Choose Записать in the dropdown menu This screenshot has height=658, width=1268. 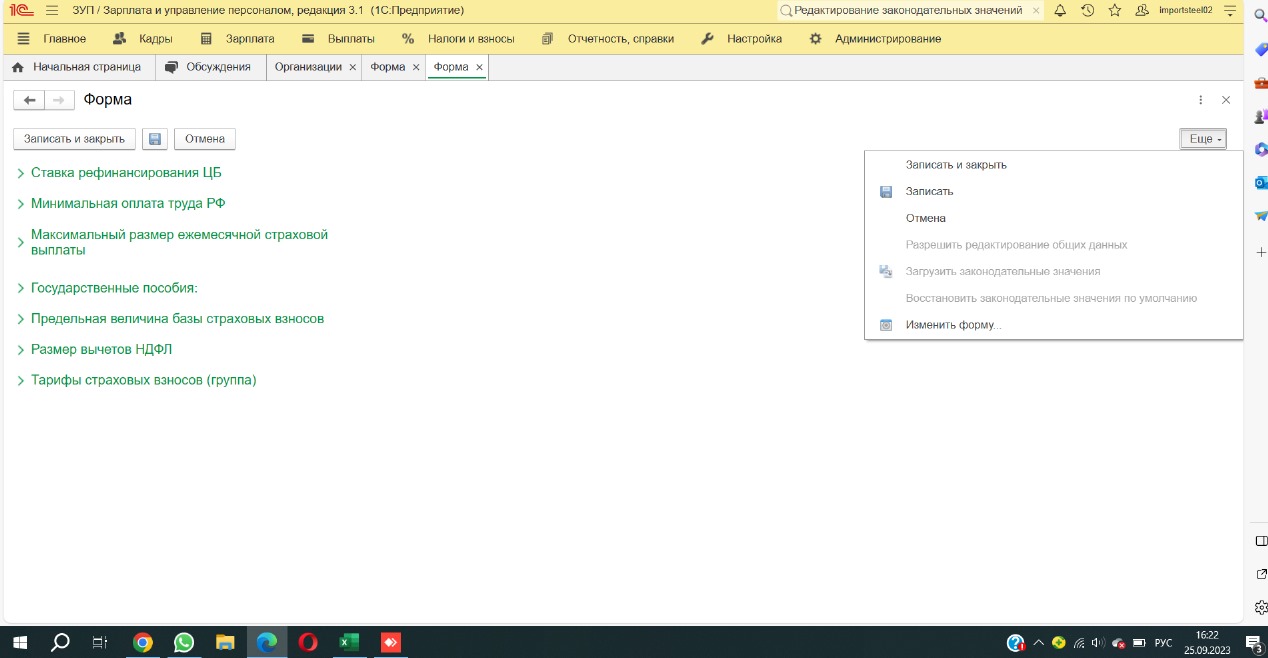[929, 191]
